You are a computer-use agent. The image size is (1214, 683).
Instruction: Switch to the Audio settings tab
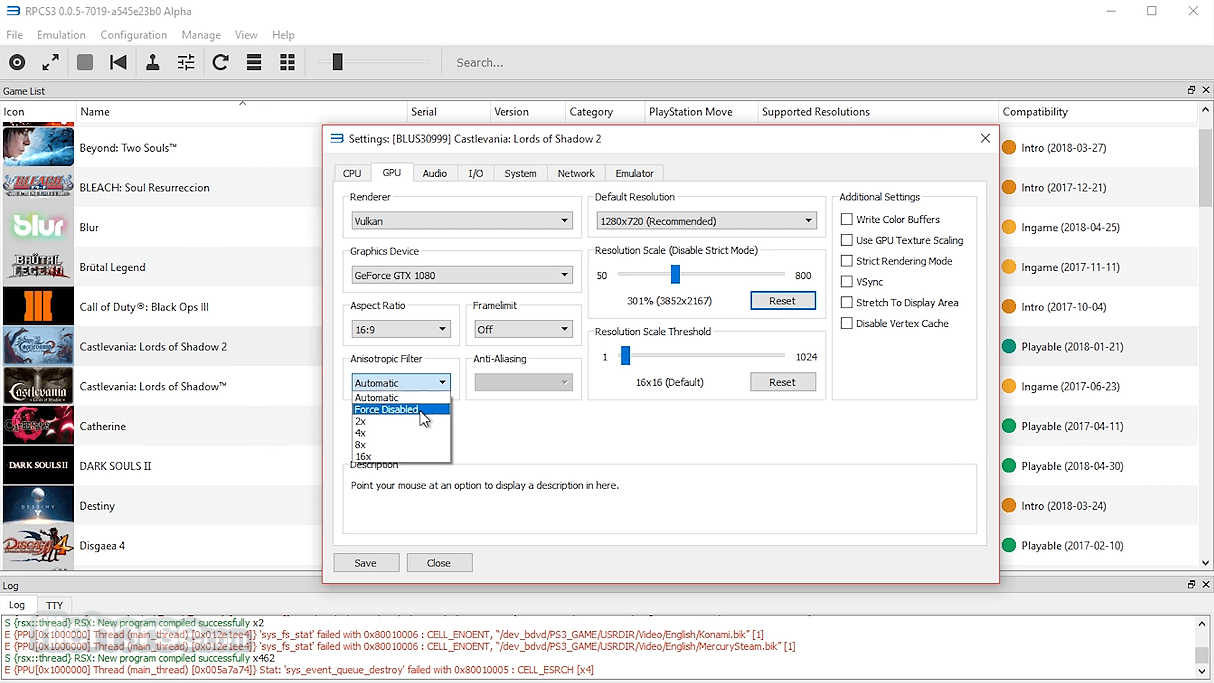435,173
